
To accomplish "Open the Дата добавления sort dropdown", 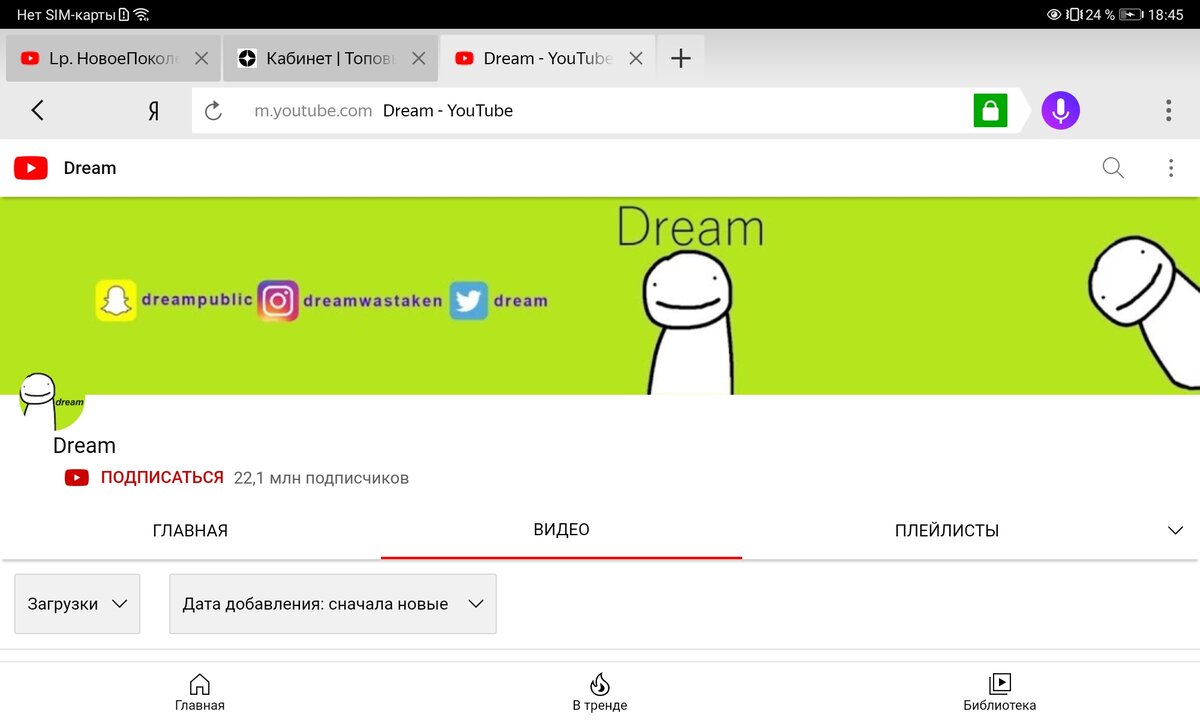I will click(x=333, y=604).
